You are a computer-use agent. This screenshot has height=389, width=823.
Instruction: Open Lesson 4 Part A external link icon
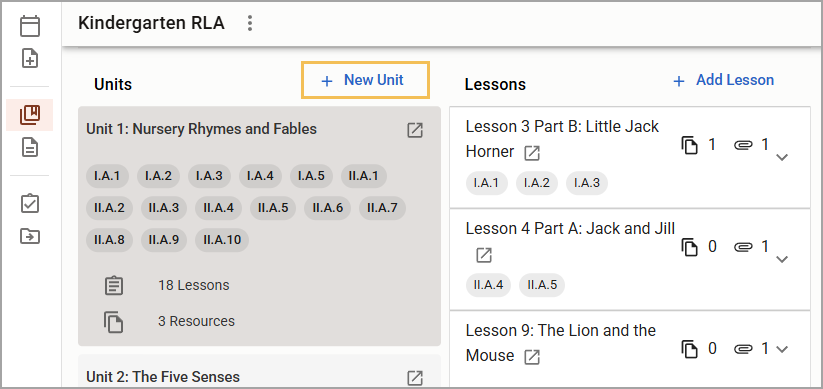(484, 256)
